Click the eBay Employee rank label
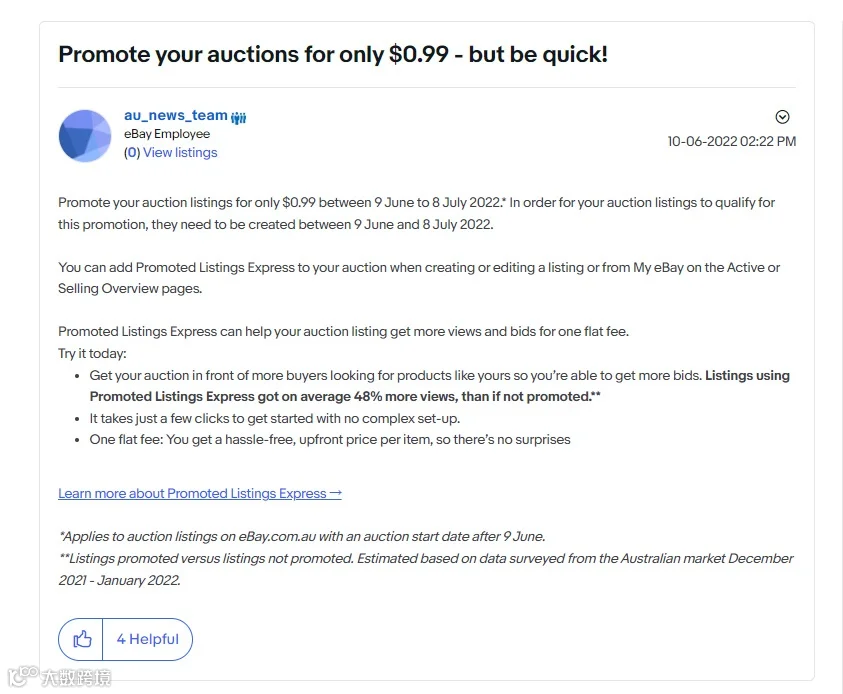Viewport: 843px width, 694px height. pyautogui.click(x=167, y=134)
